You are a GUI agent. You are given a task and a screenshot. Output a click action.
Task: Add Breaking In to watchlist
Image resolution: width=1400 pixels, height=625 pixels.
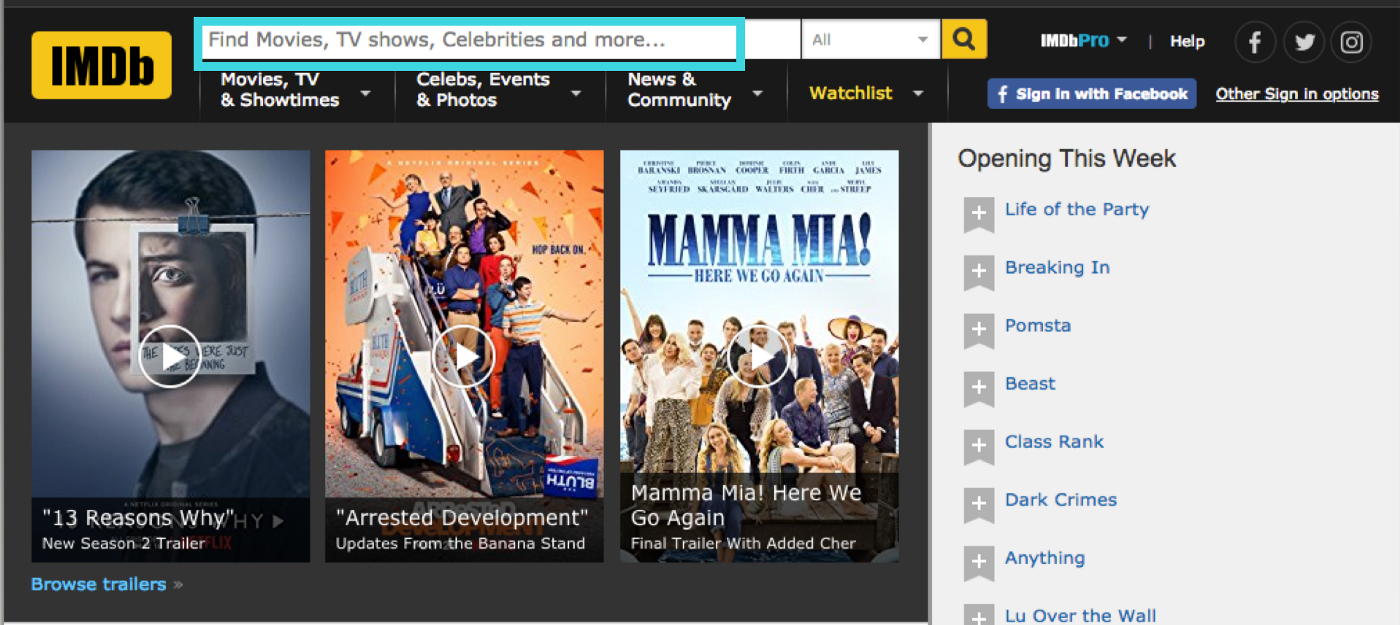[x=979, y=272]
